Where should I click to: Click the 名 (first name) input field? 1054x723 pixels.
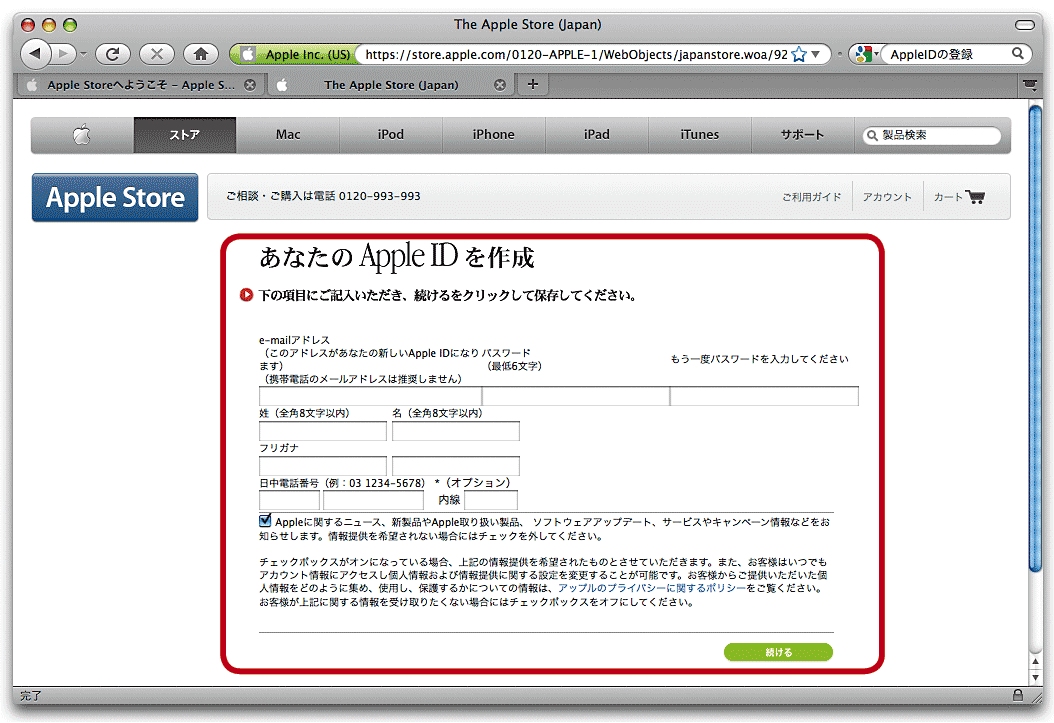(456, 431)
